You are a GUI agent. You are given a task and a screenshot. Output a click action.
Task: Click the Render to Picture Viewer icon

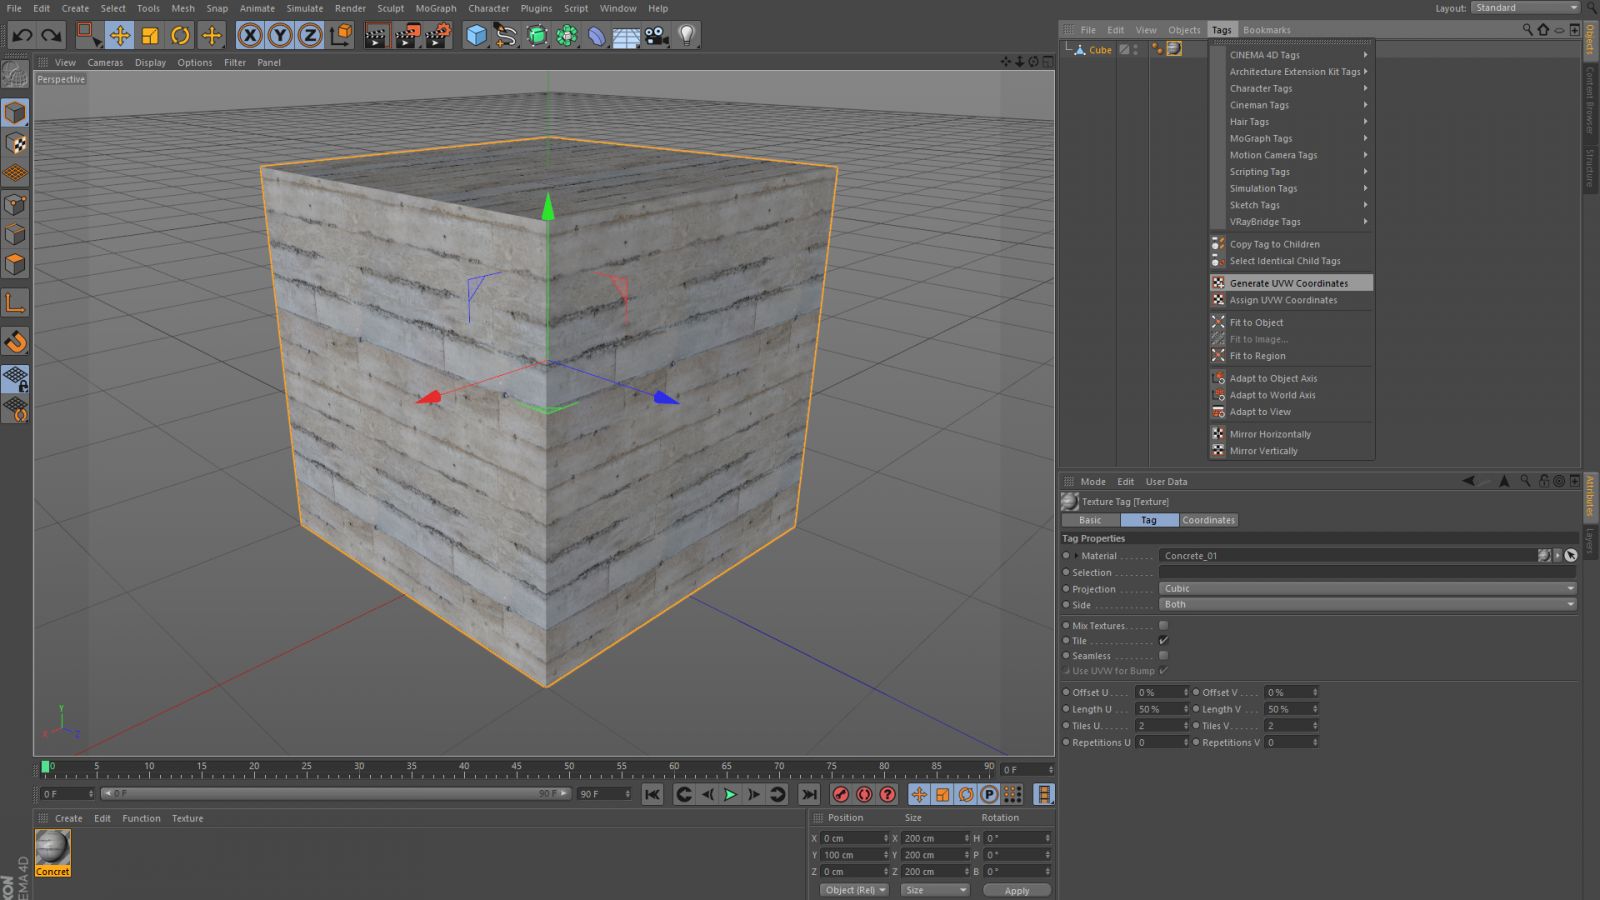(407, 36)
